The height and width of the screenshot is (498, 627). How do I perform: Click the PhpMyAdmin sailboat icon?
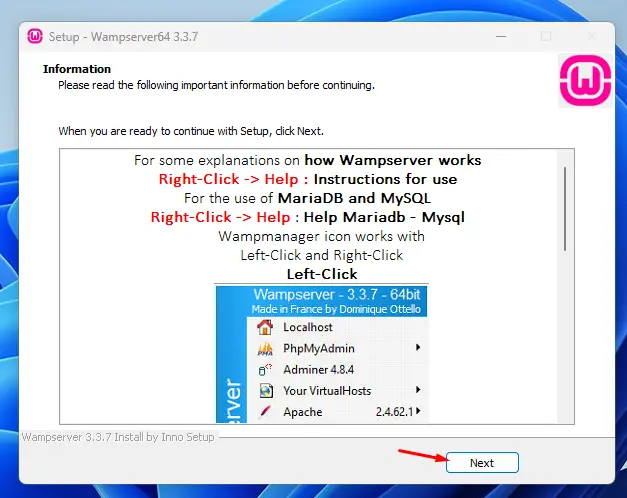coord(265,349)
